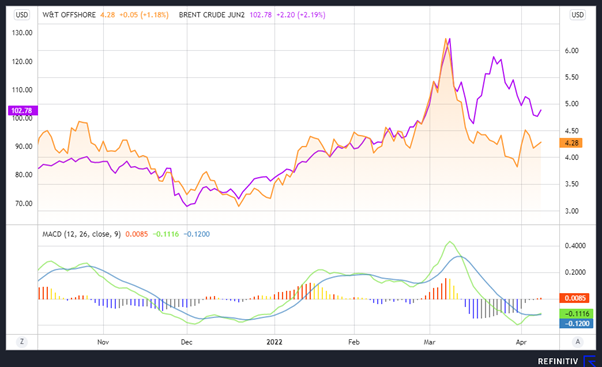The image size is (602, 367).
Task: Click the 80.00 left axis label
Action: click(x=24, y=175)
